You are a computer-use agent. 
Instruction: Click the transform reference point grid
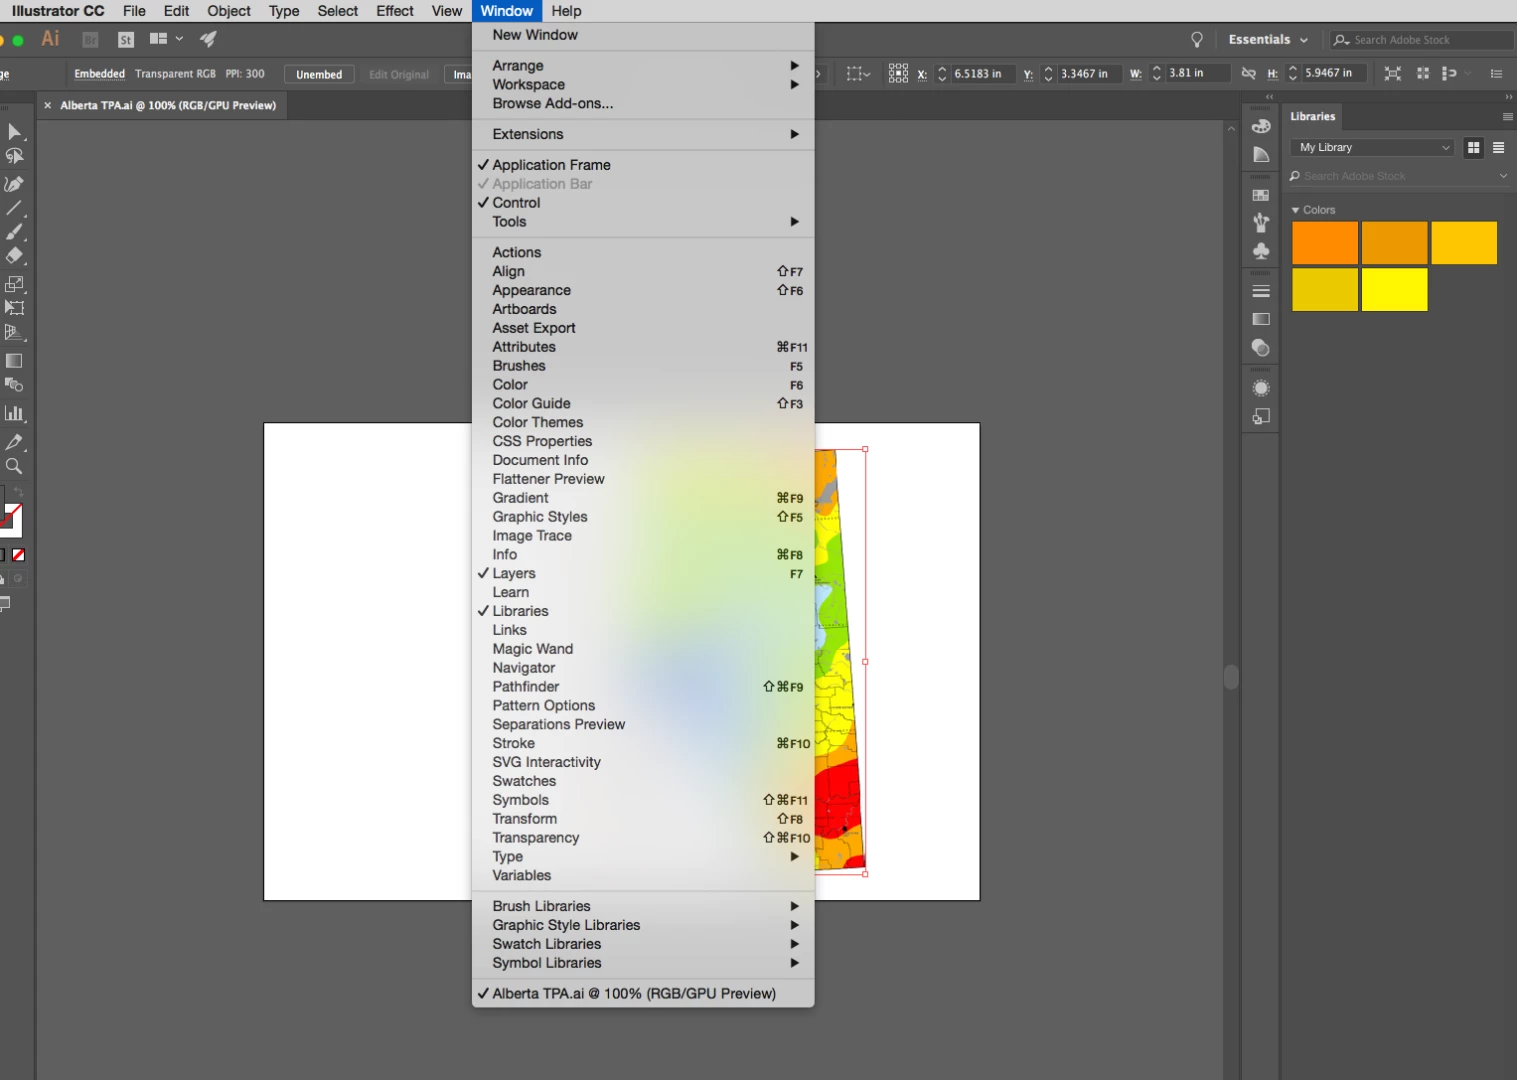(x=898, y=73)
